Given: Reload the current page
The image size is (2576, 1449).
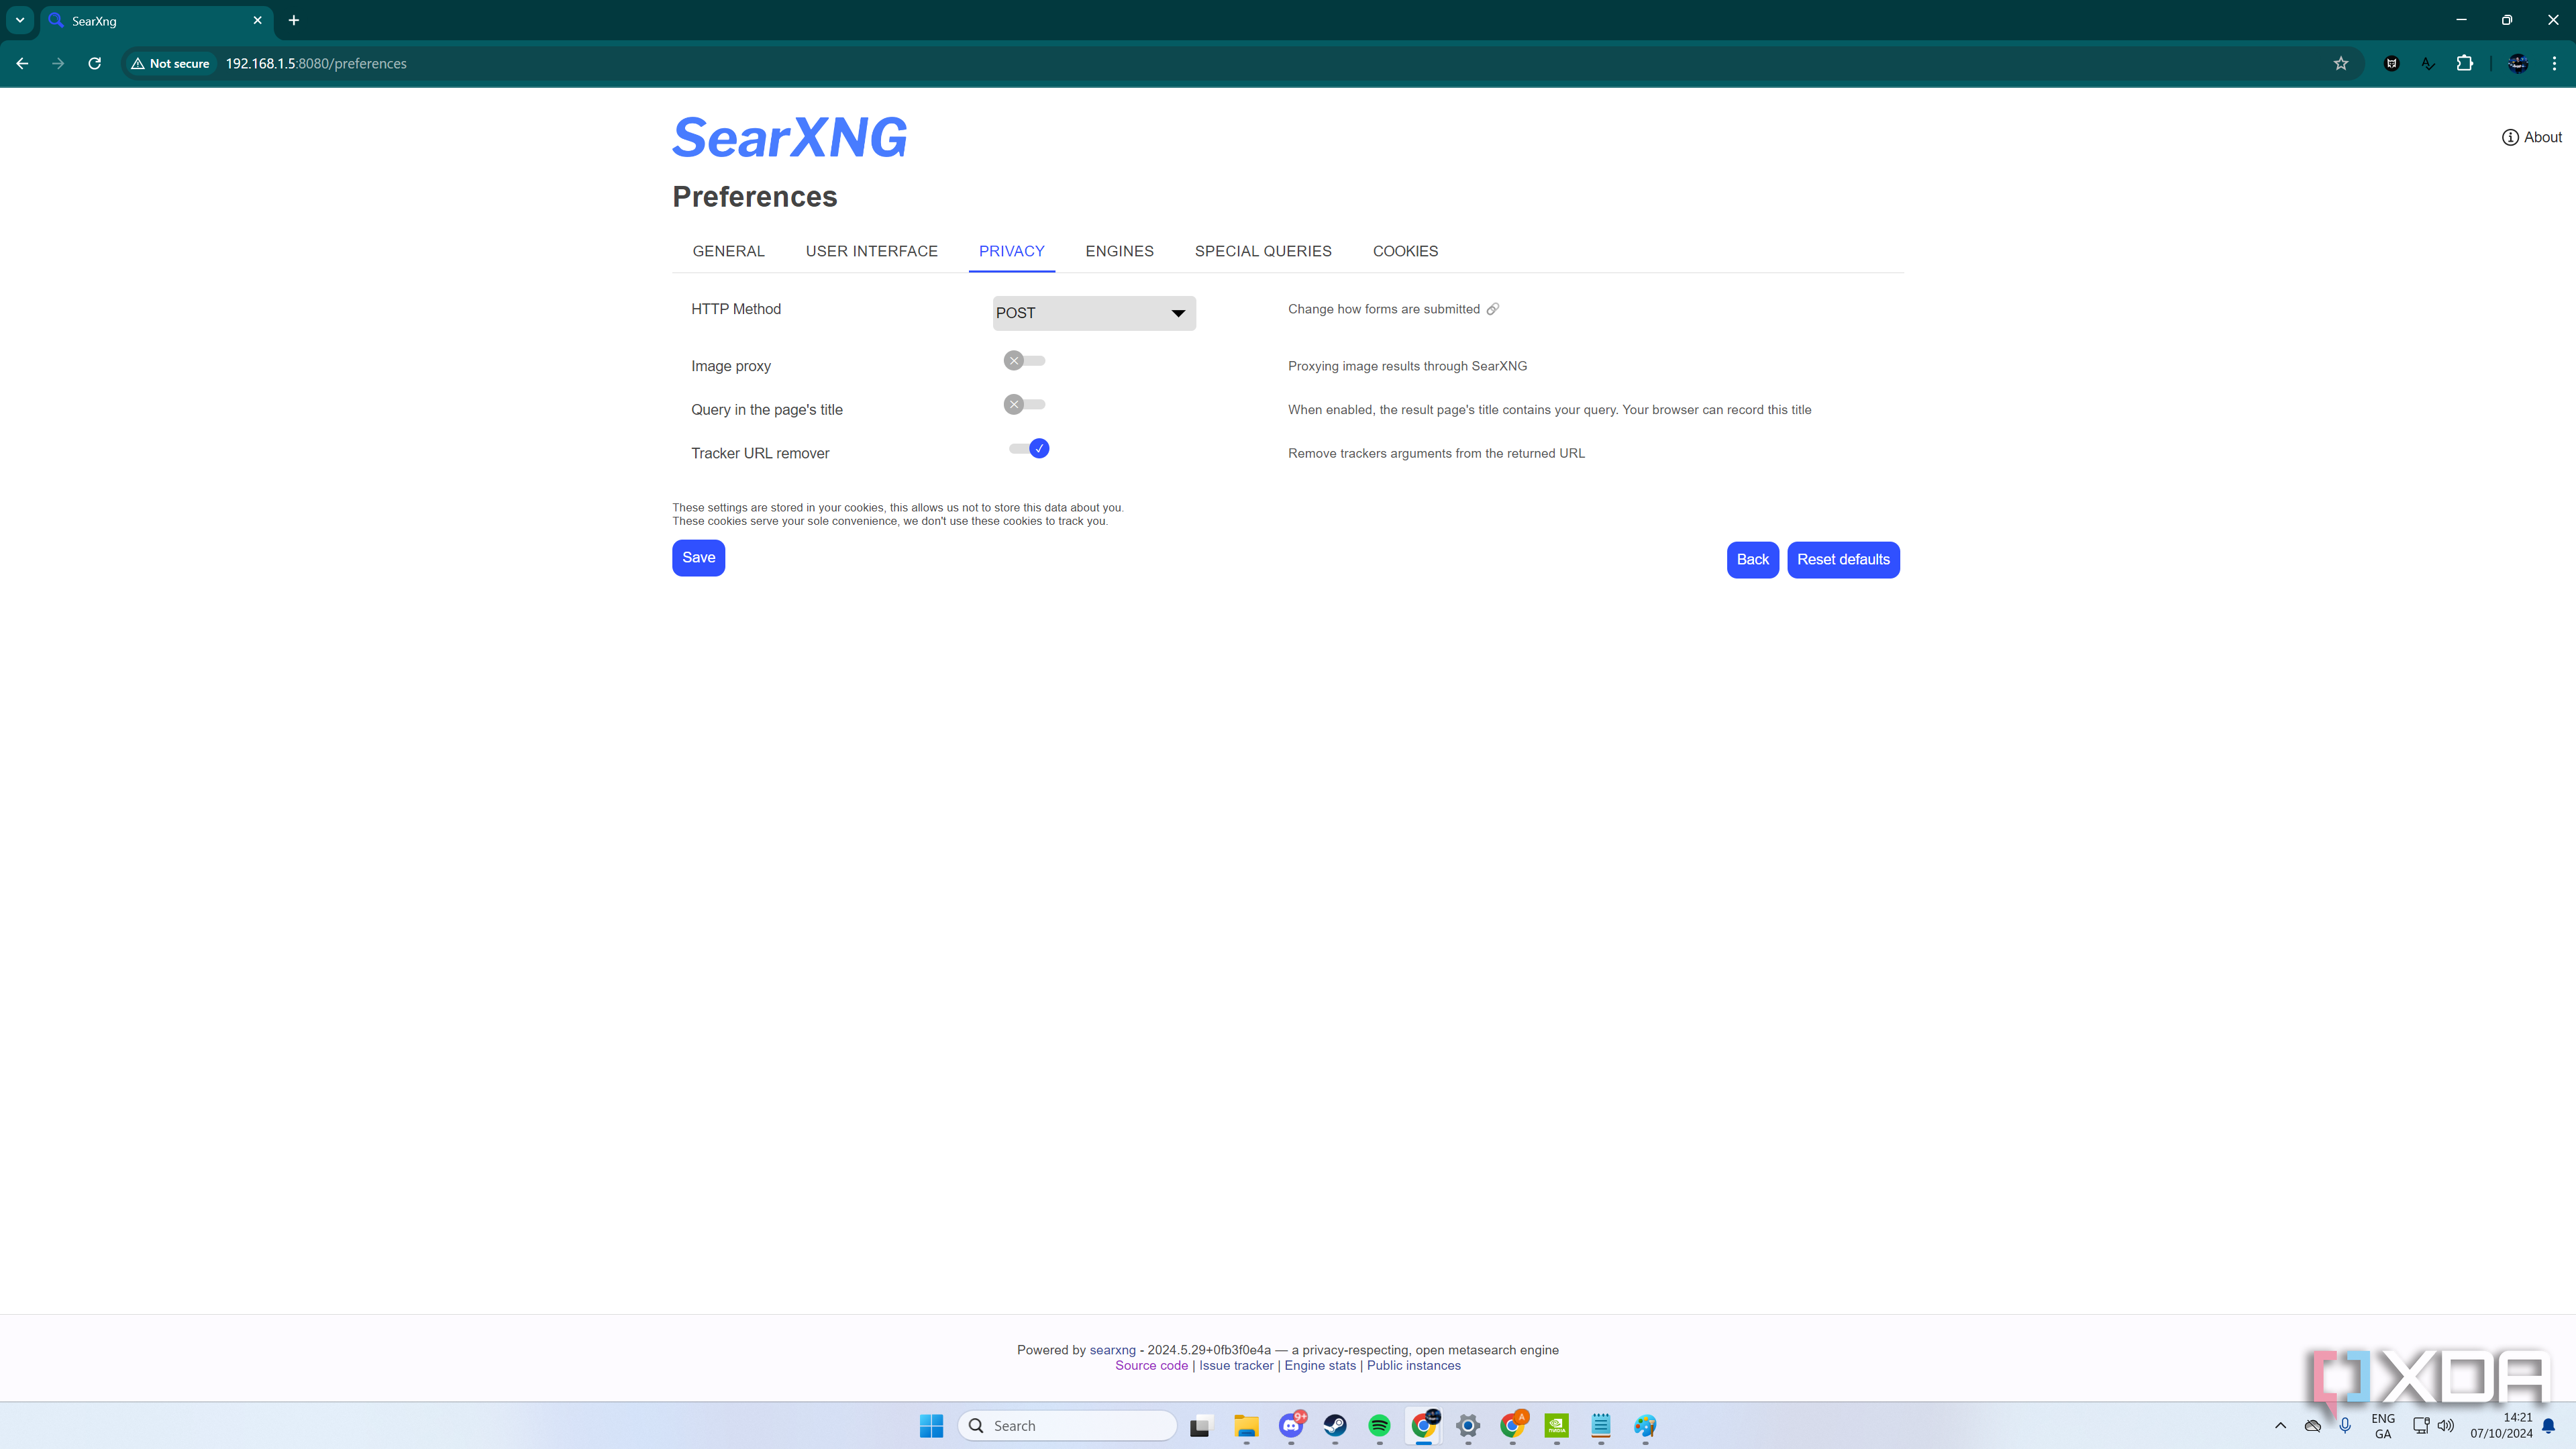Looking at the screenshot, I should pos(94,63).
